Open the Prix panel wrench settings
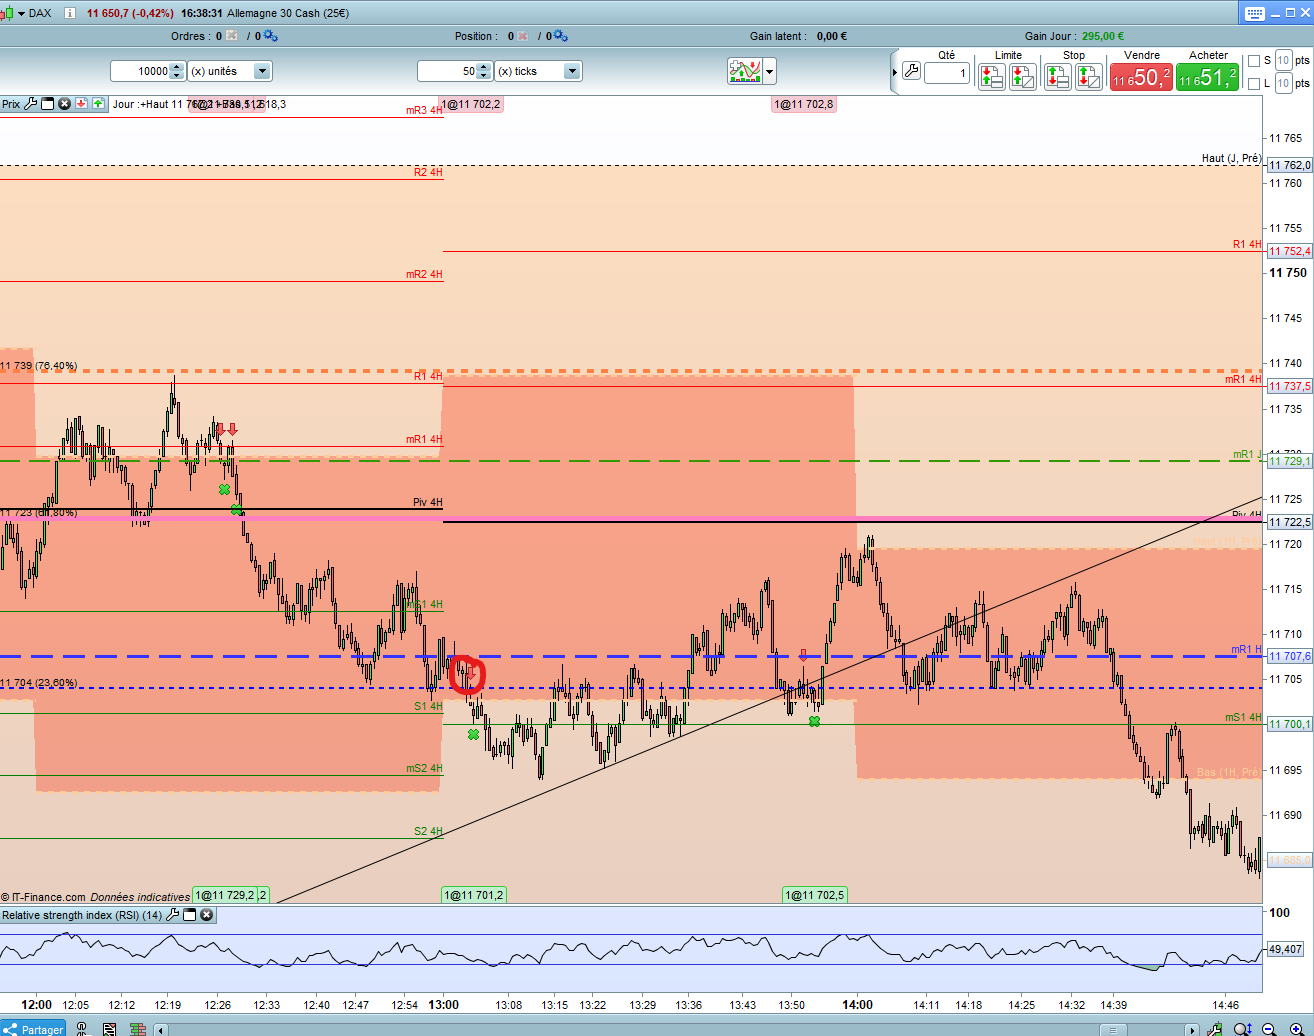Screen dimensions: 1314x1036 31,104
